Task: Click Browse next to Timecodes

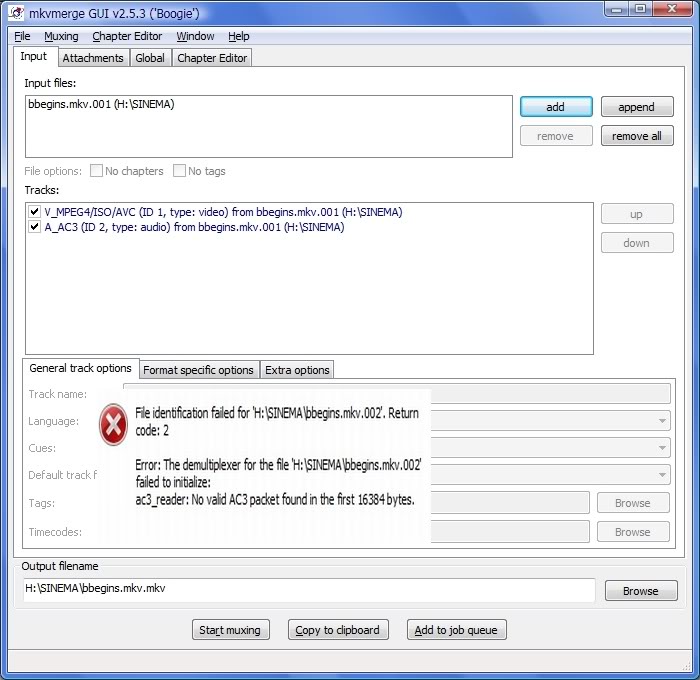Action: click(x=633, y=532)
